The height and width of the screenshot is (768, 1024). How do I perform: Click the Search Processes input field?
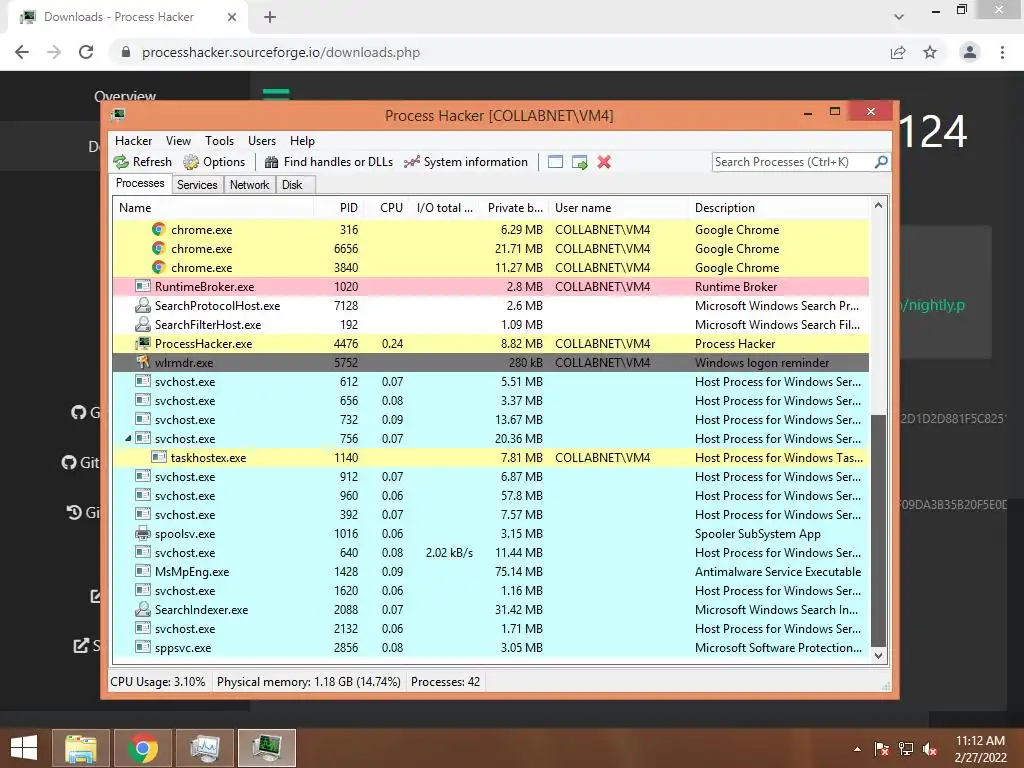pos(793,162)
